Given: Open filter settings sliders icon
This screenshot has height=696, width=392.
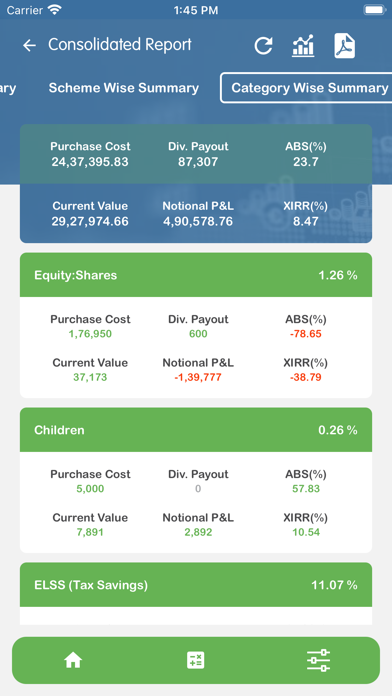Looking at the screenshot, I should tap(318, 660).
